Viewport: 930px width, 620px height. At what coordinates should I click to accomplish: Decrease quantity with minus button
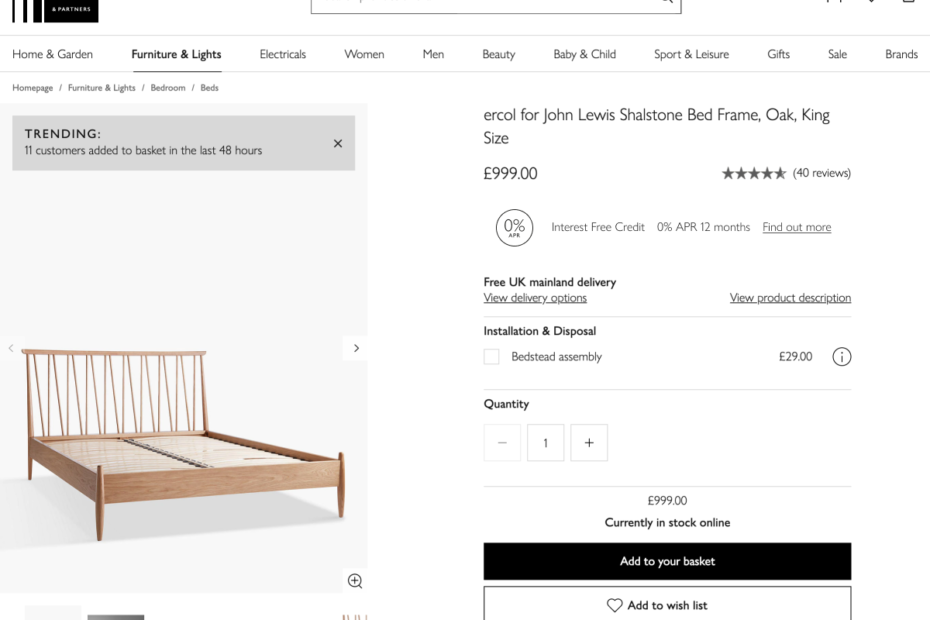click(x=502, y=443)
